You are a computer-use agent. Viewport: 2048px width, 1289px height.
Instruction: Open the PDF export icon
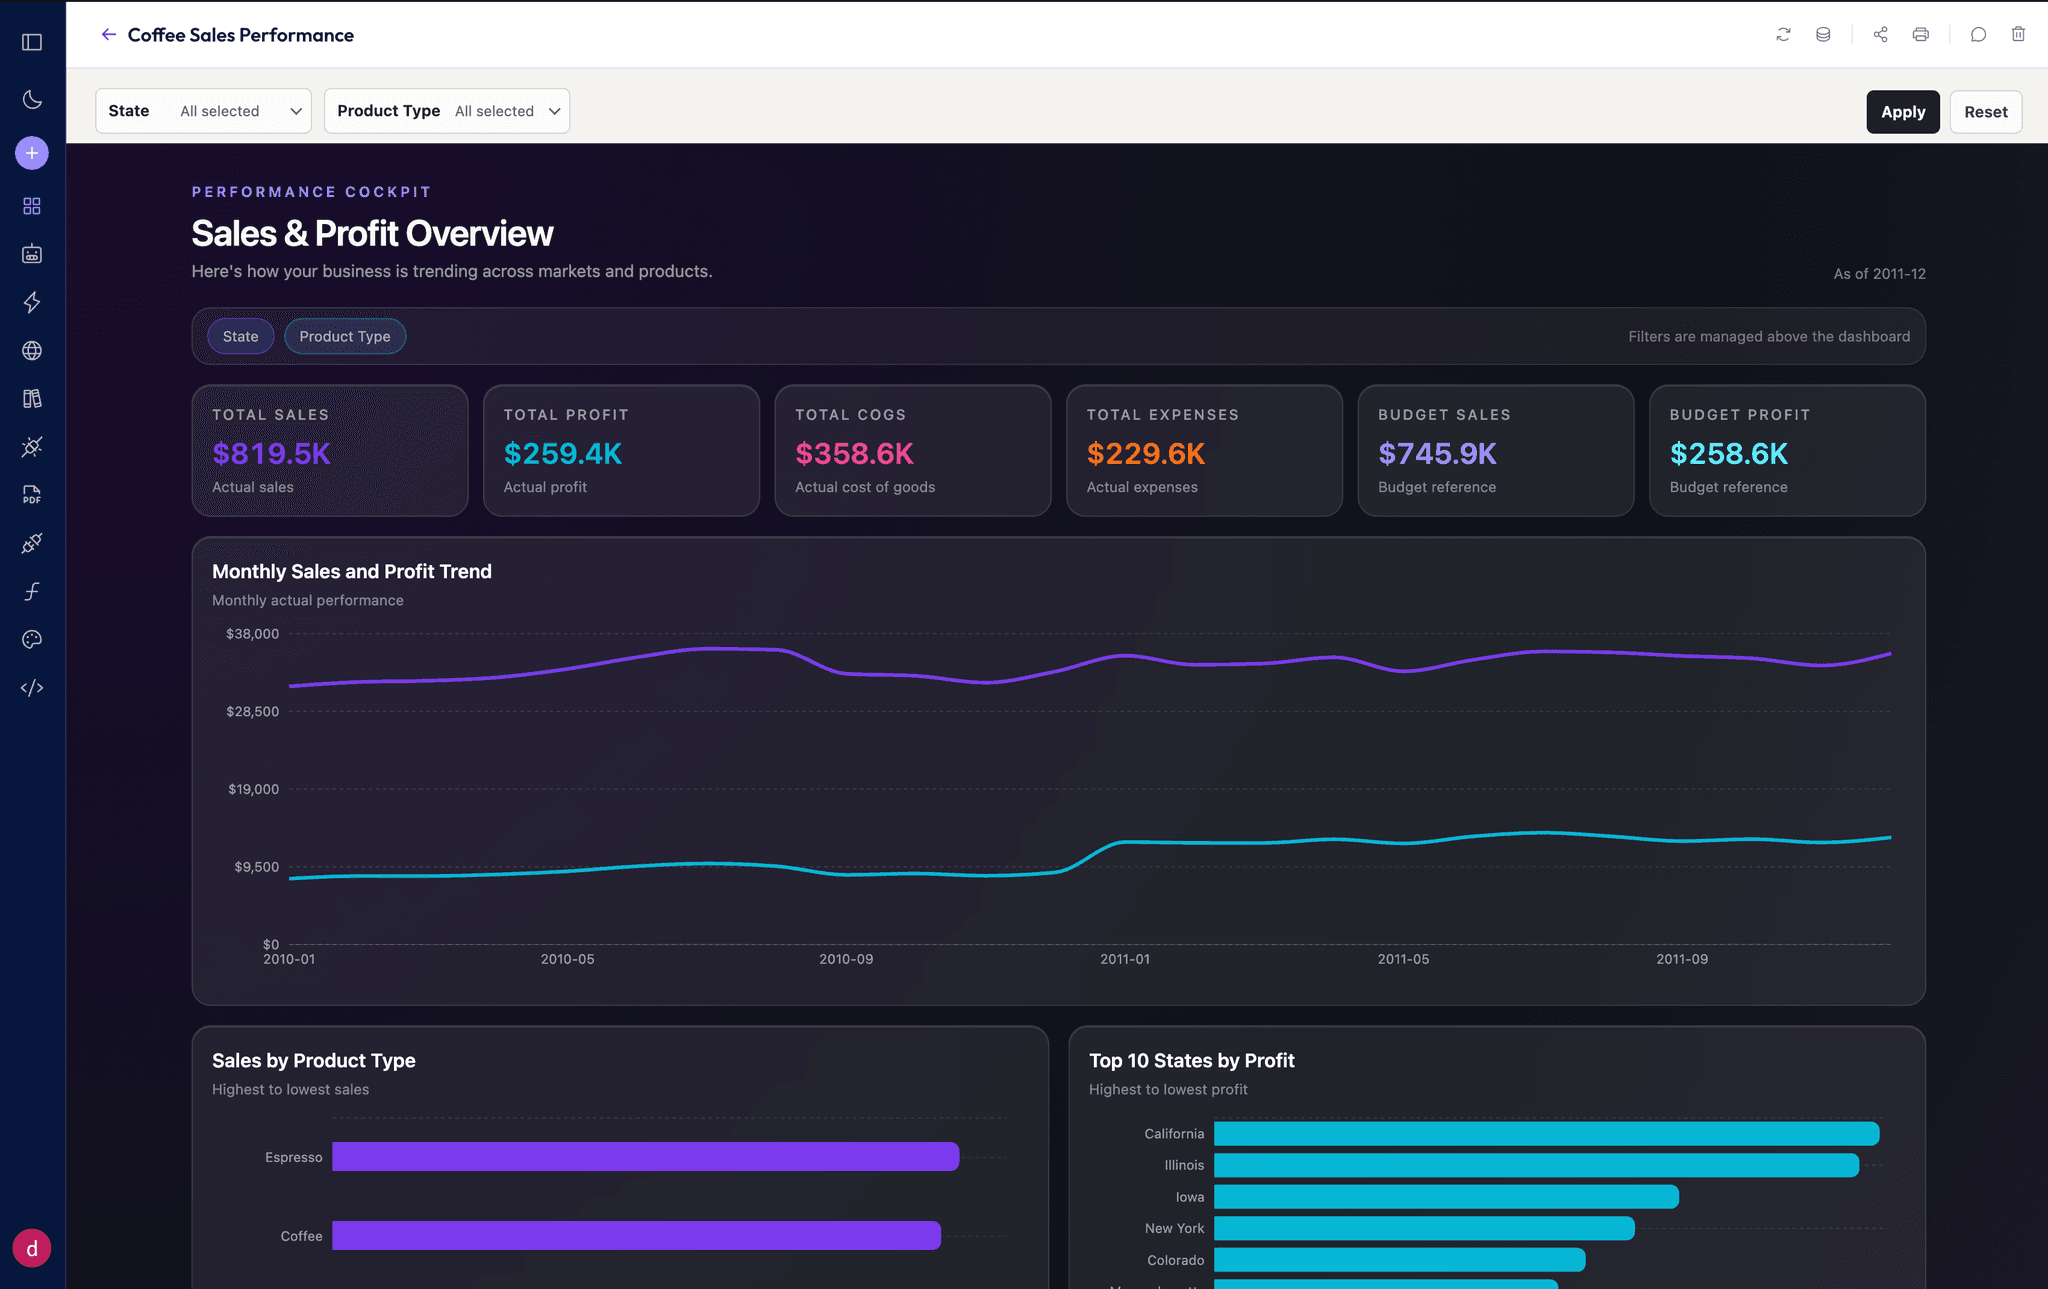click(32, 495)
